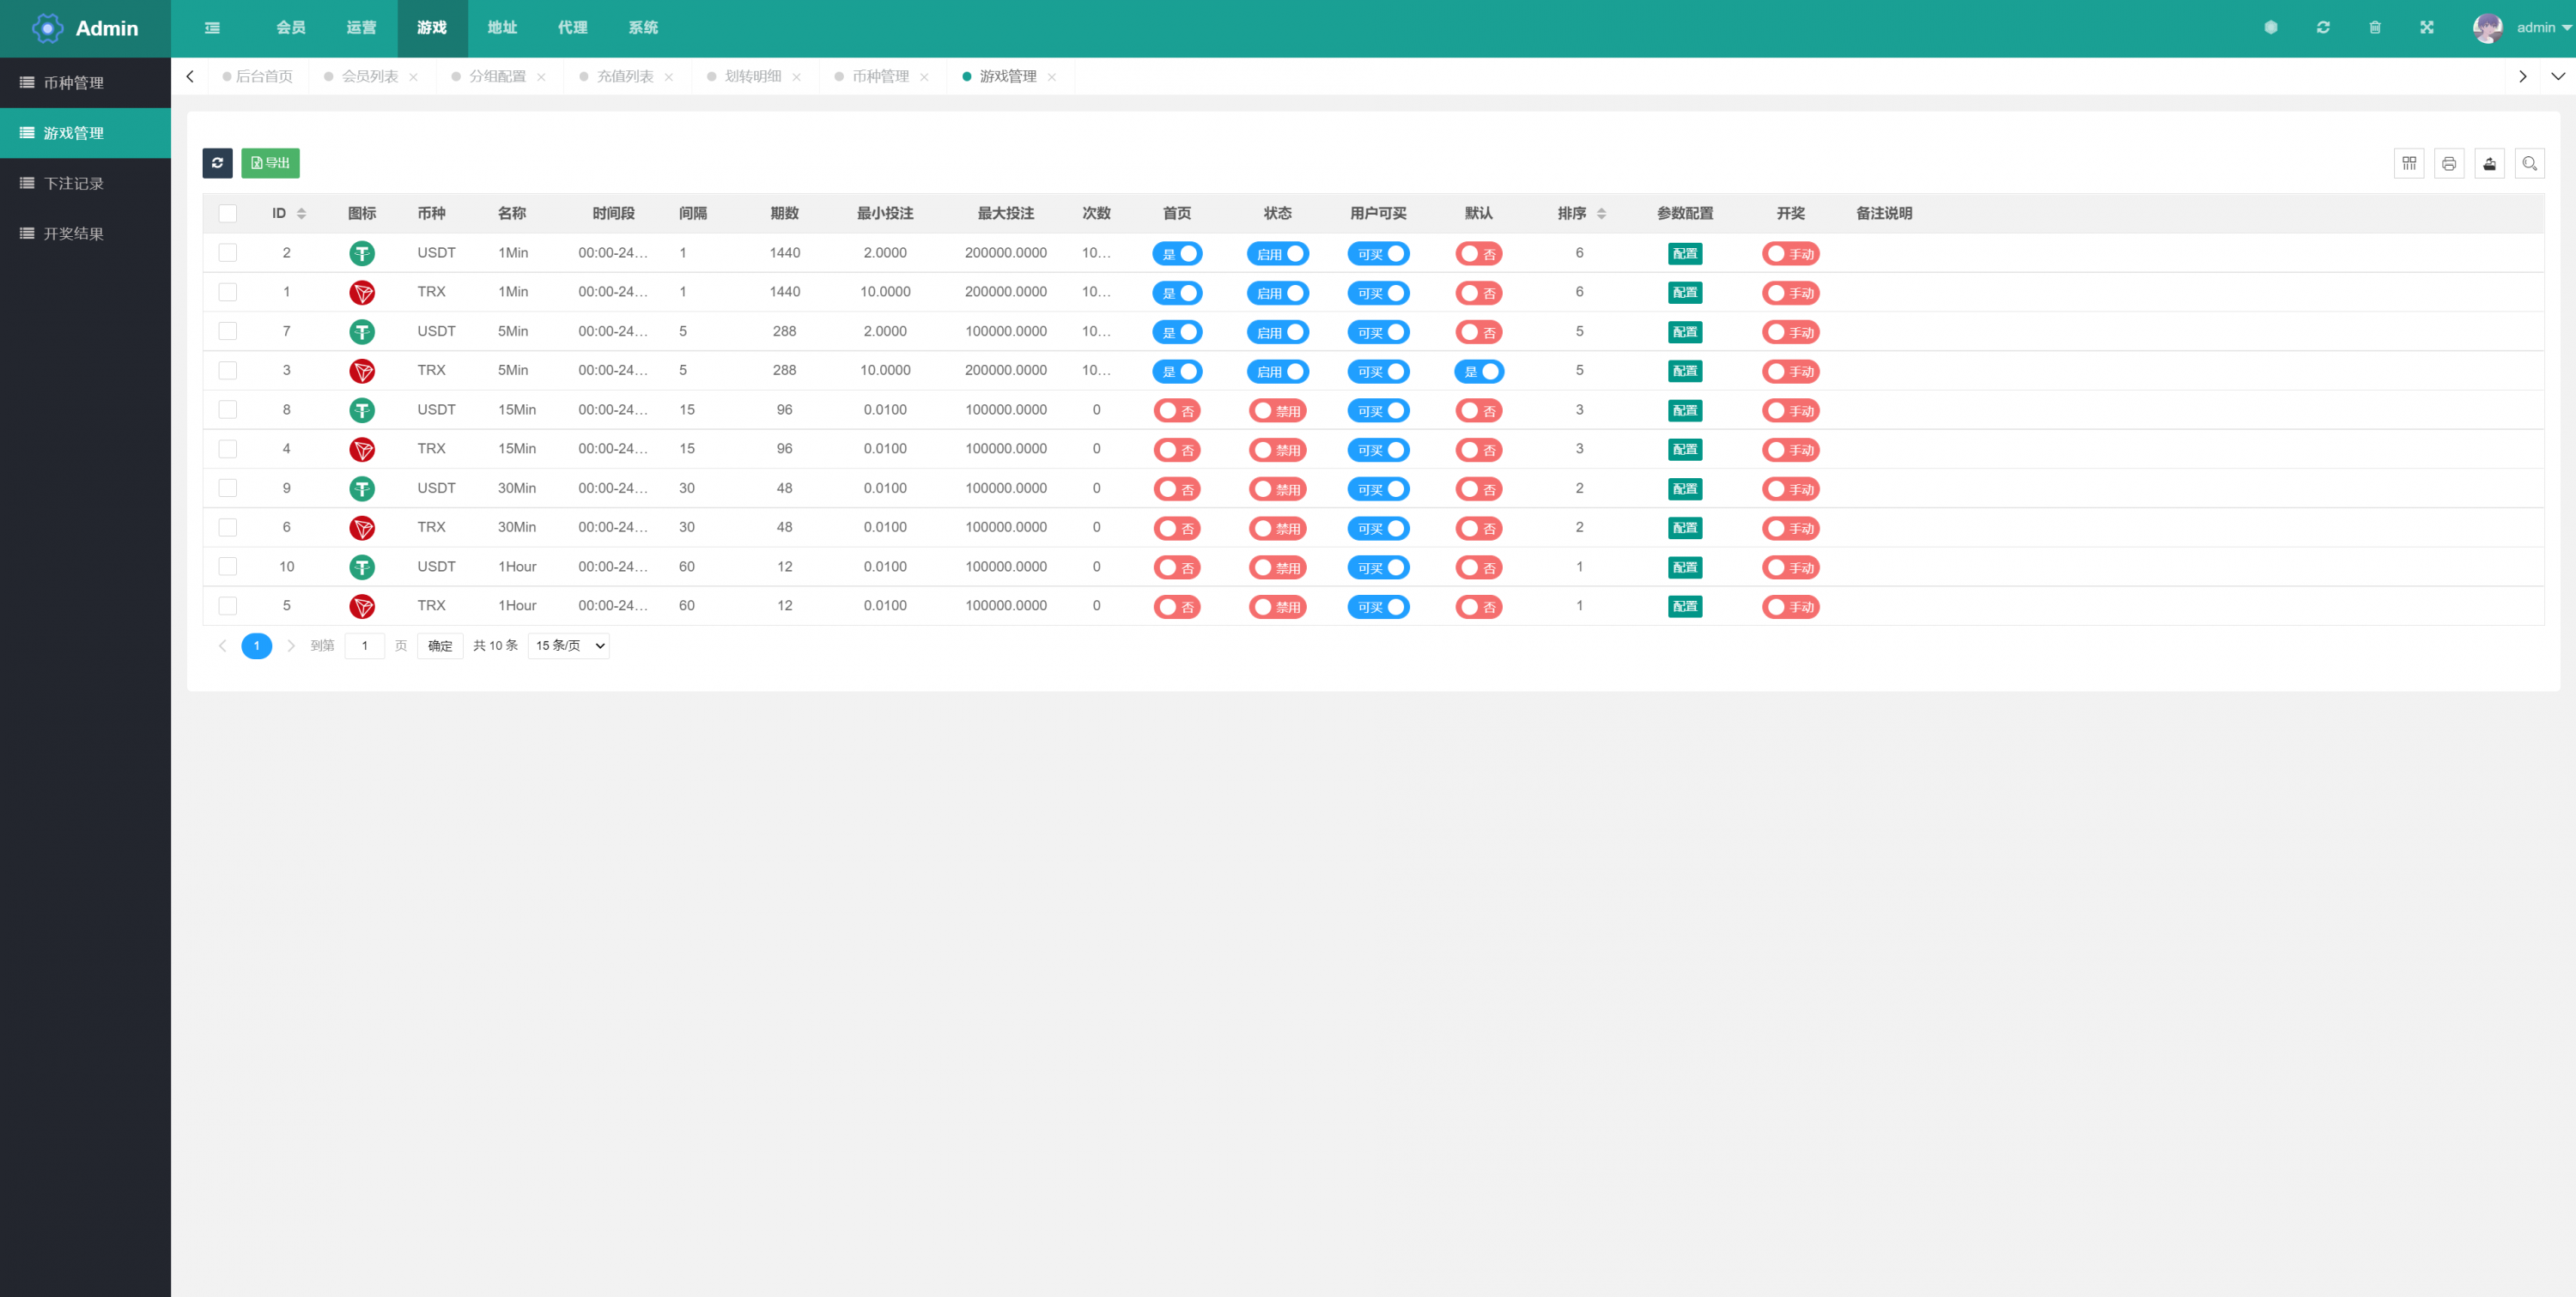Click the page number input field
The width and height of the screenshot is (2576, 1297).
pyautogui.click(x=365, y=646)
